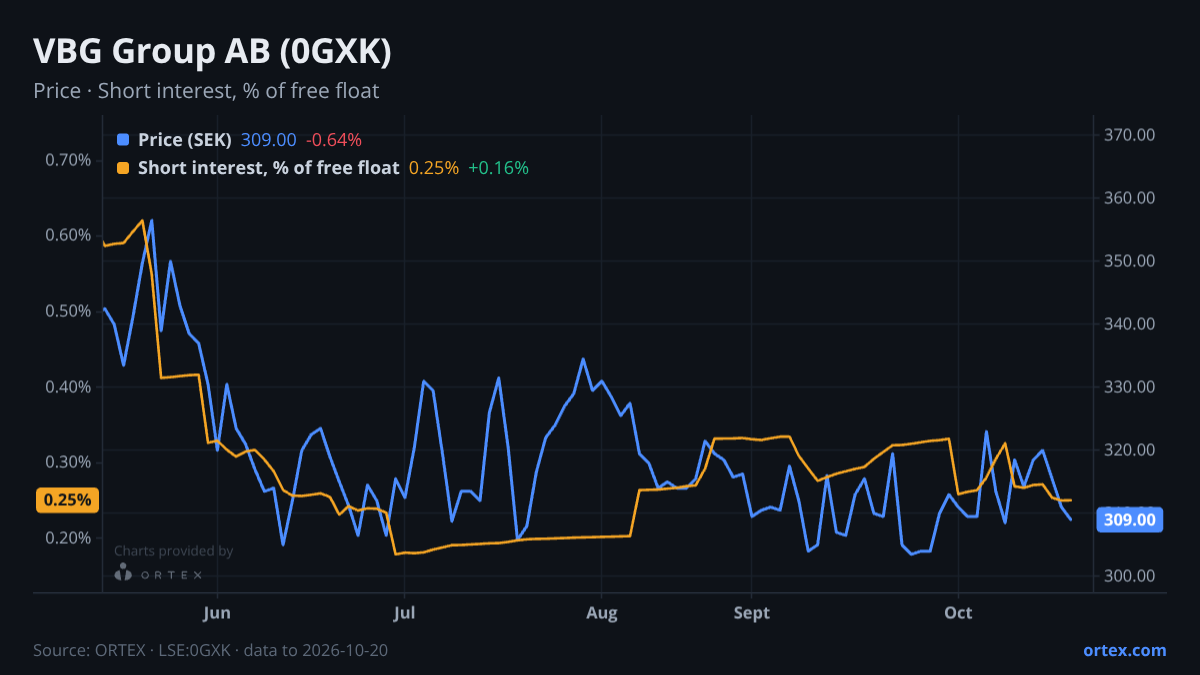
Task: Click the 340.00 right axis label
Action: 1130,324
